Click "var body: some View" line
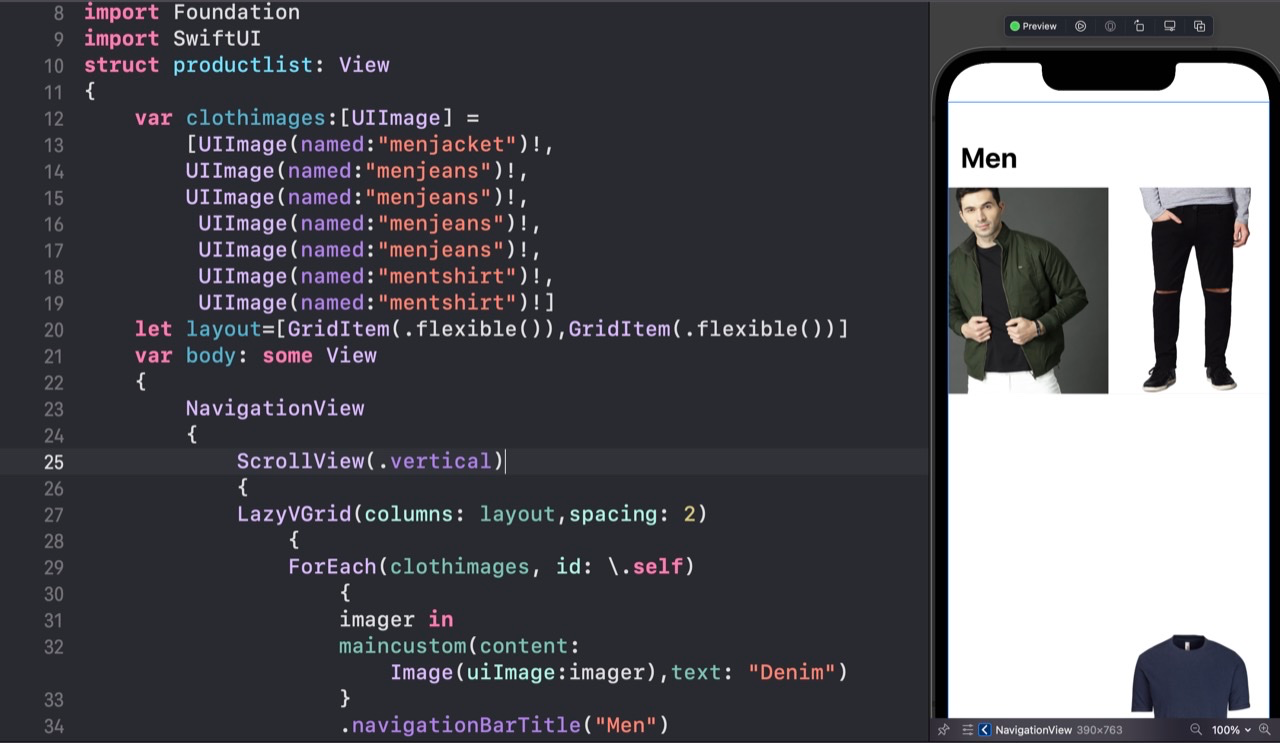Viewport: 1280px width, 743px height. [x=256, y=355]
